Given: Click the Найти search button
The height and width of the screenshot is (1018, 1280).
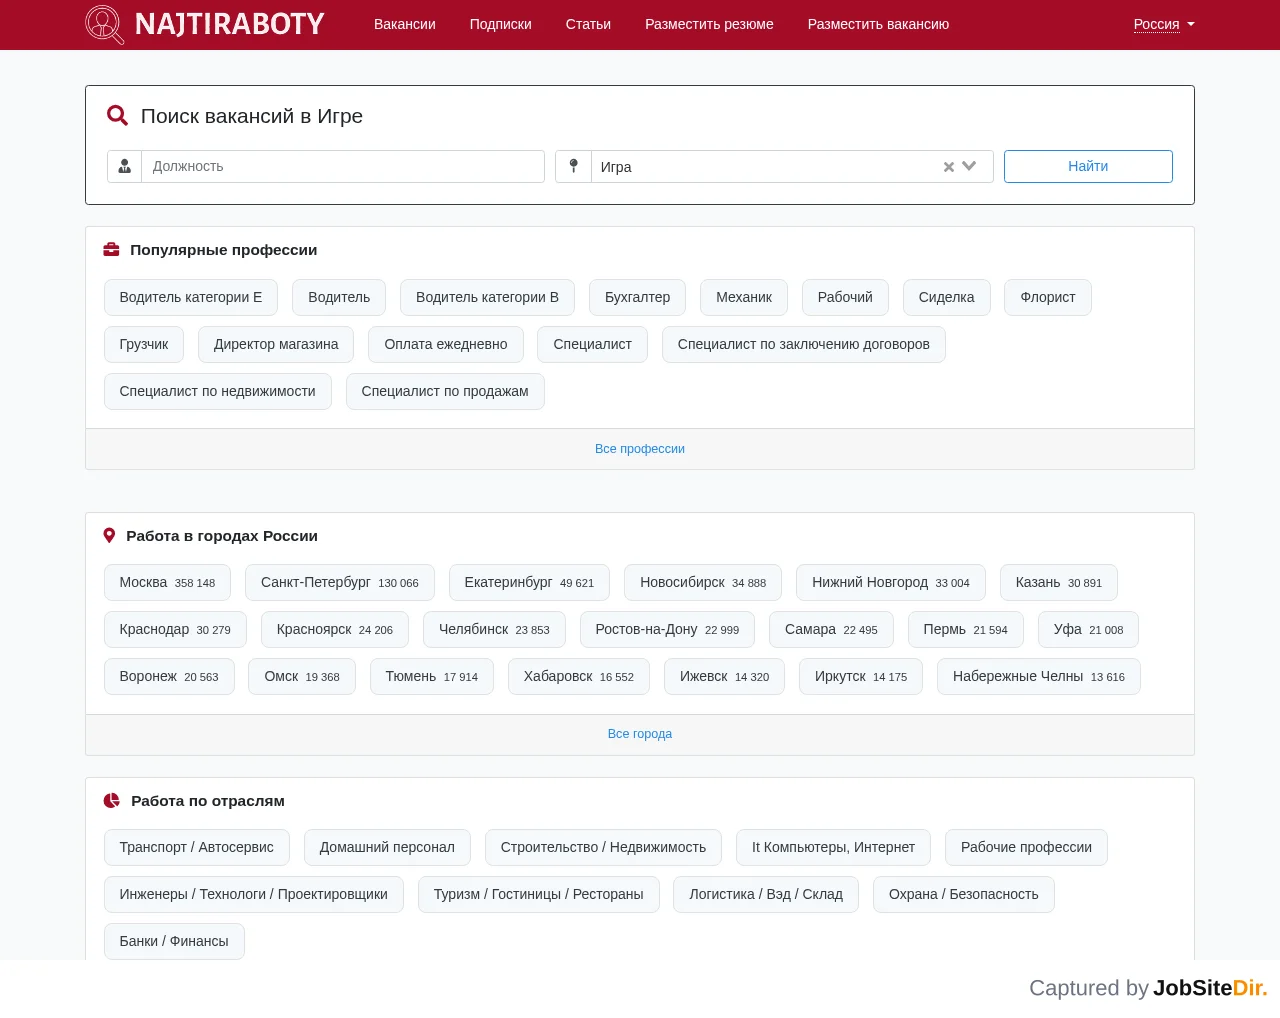Looking at the screenshot, I should click(1088, 166).
